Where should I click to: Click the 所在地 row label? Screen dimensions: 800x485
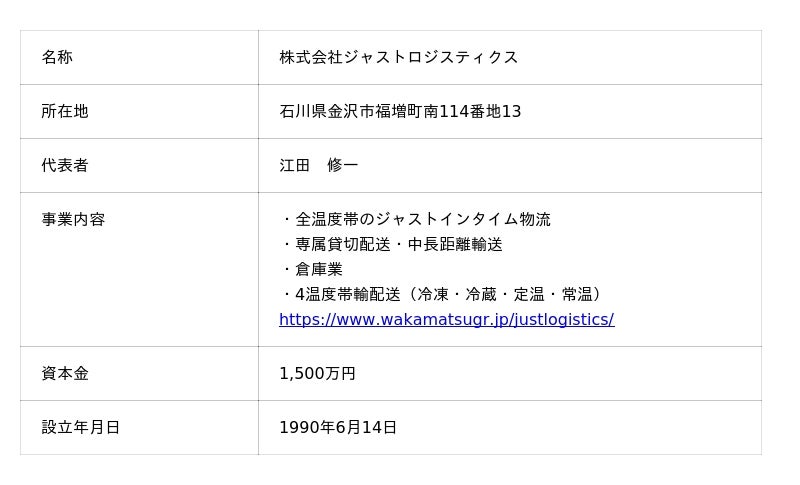(x=65, y=112)
